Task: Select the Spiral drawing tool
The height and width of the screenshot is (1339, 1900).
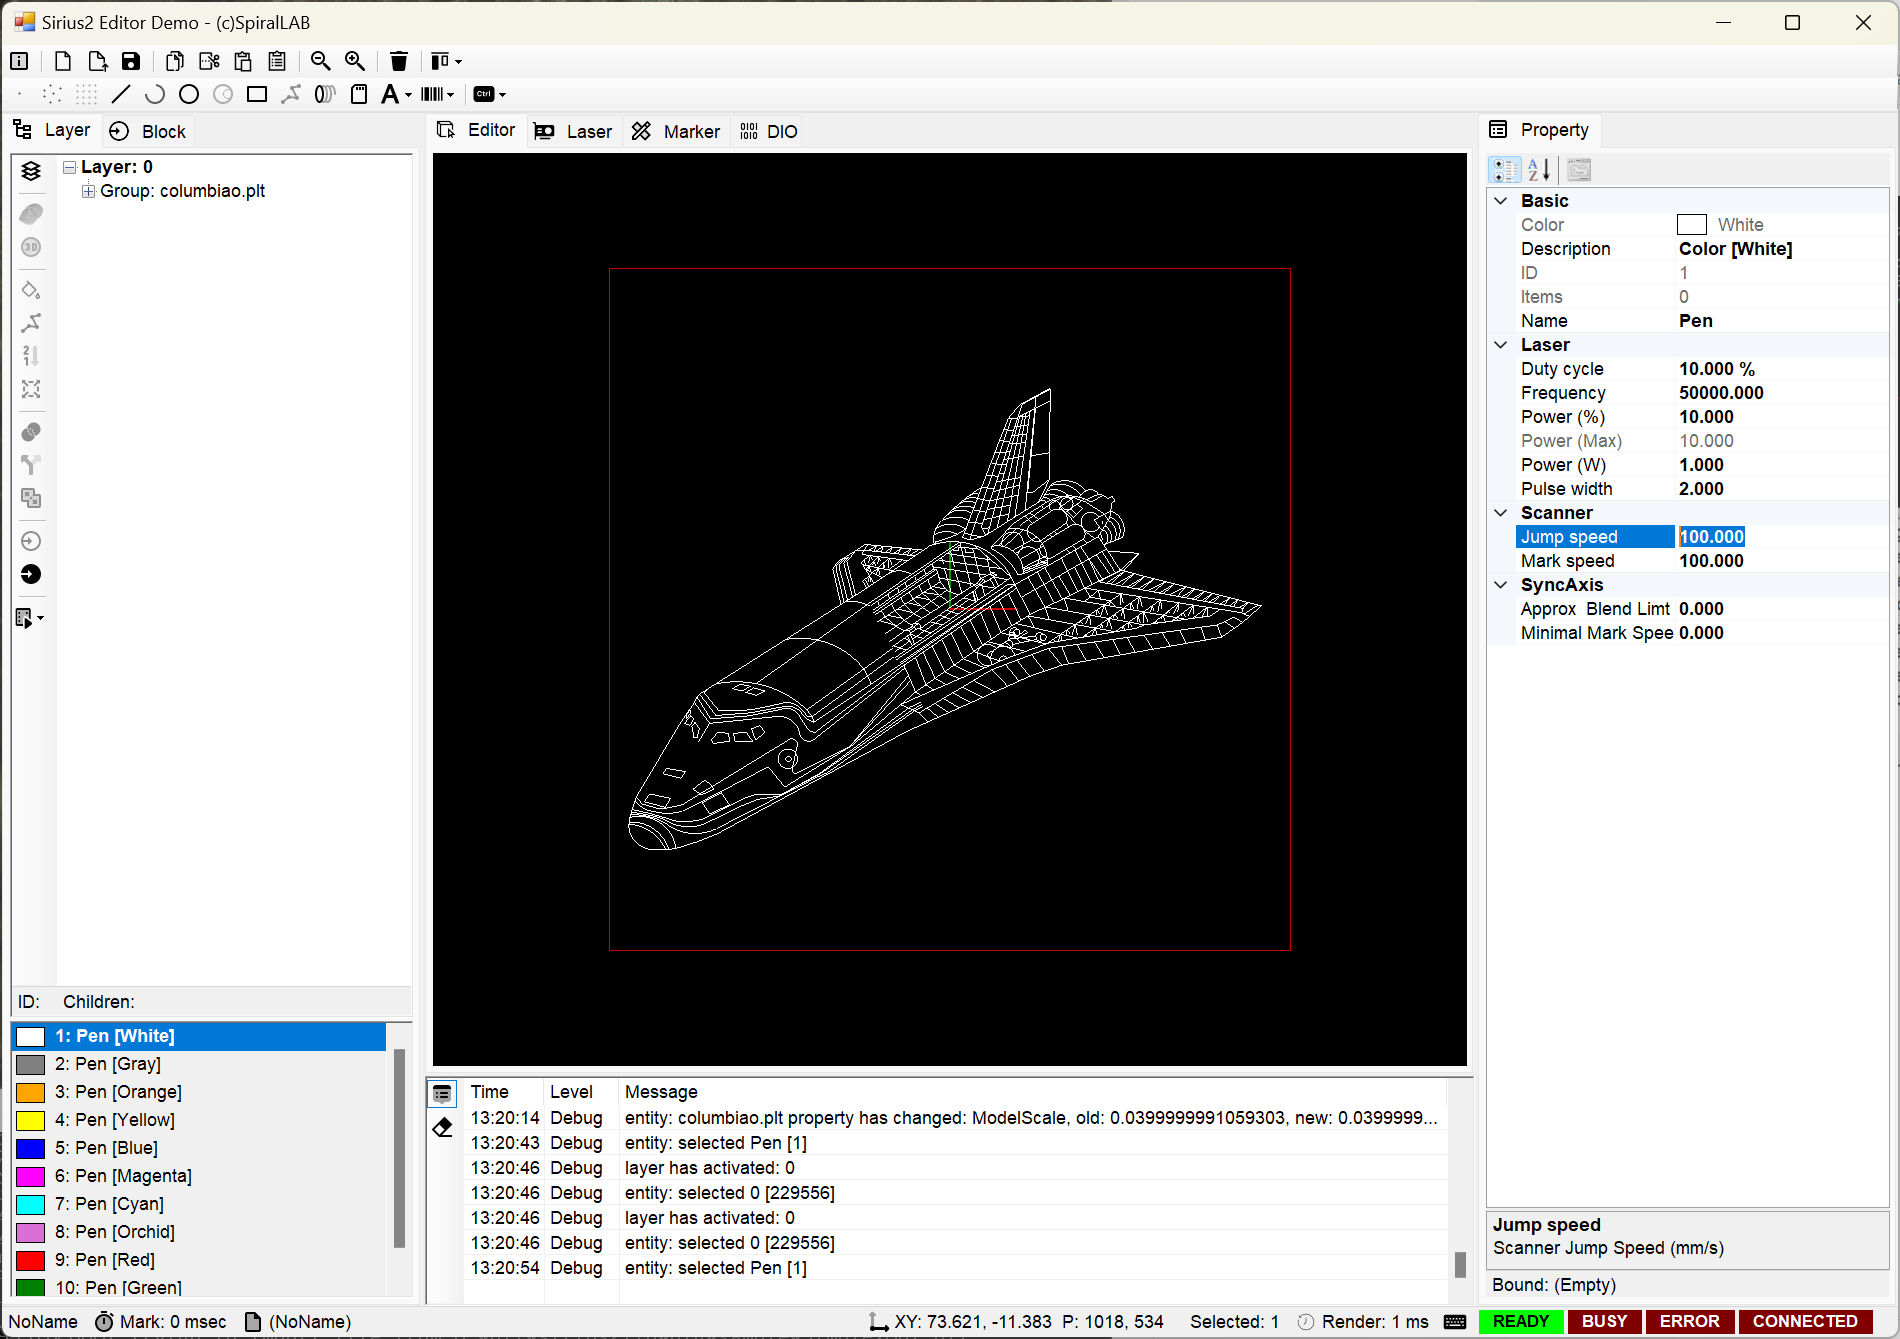Action: pos(325,94)
